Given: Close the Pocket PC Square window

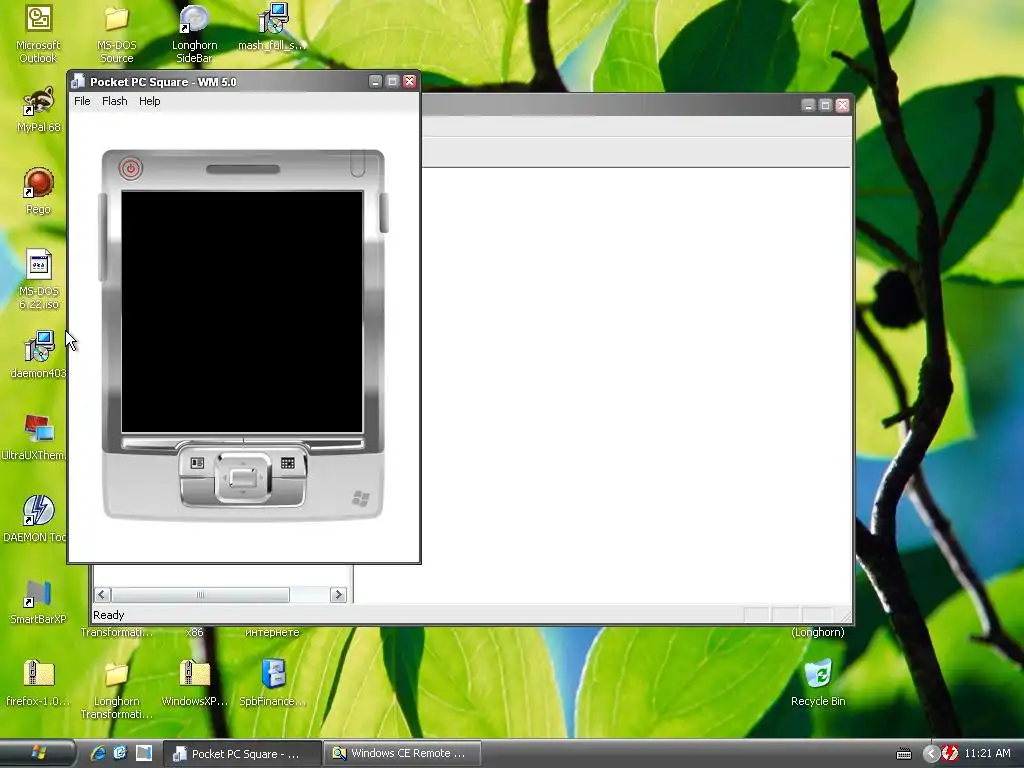Looking at the screenshot, I should (409, 81).
